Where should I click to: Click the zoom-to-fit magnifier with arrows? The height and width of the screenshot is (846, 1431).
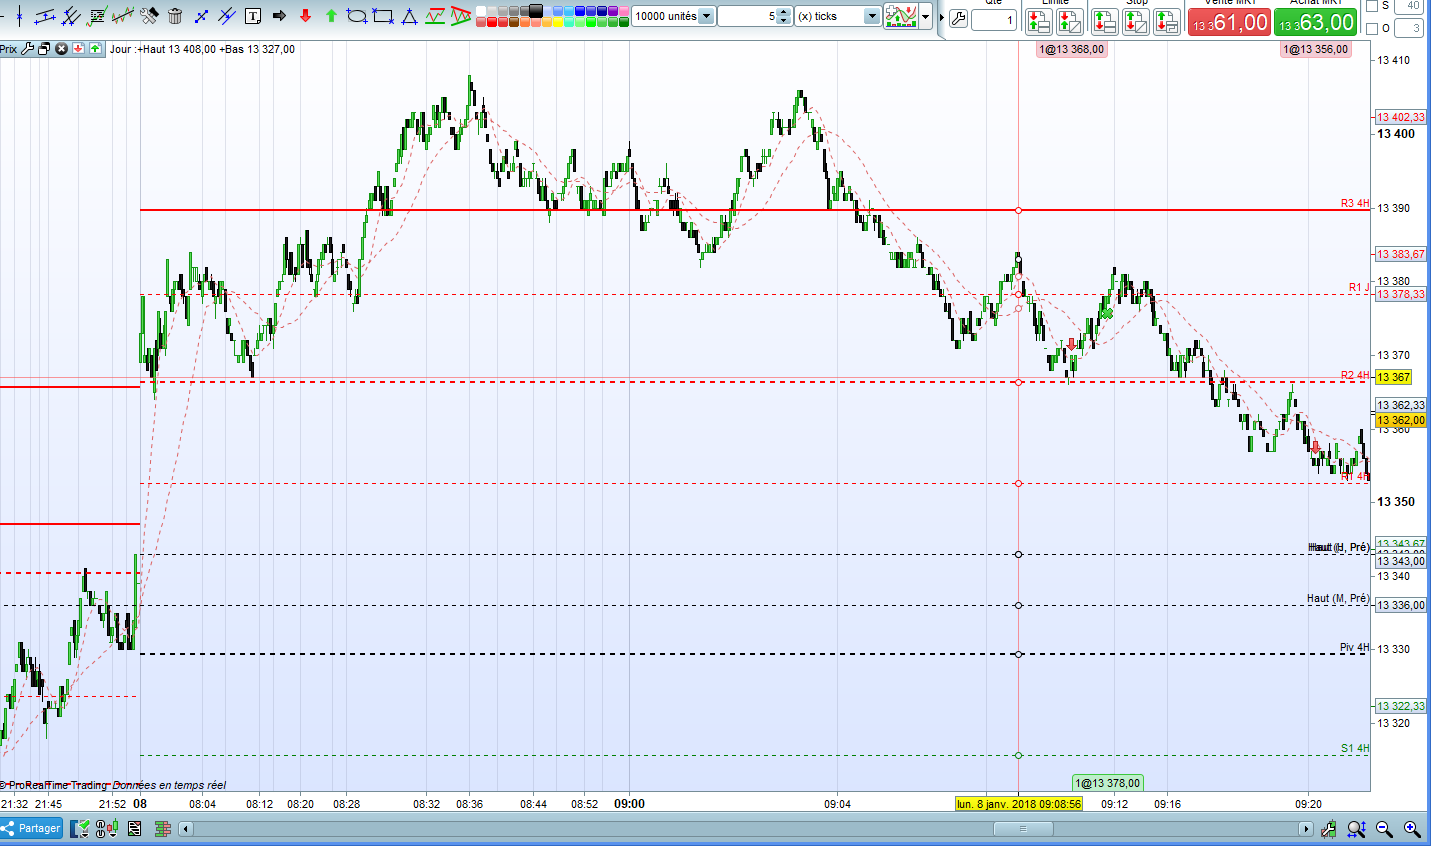1356,829
